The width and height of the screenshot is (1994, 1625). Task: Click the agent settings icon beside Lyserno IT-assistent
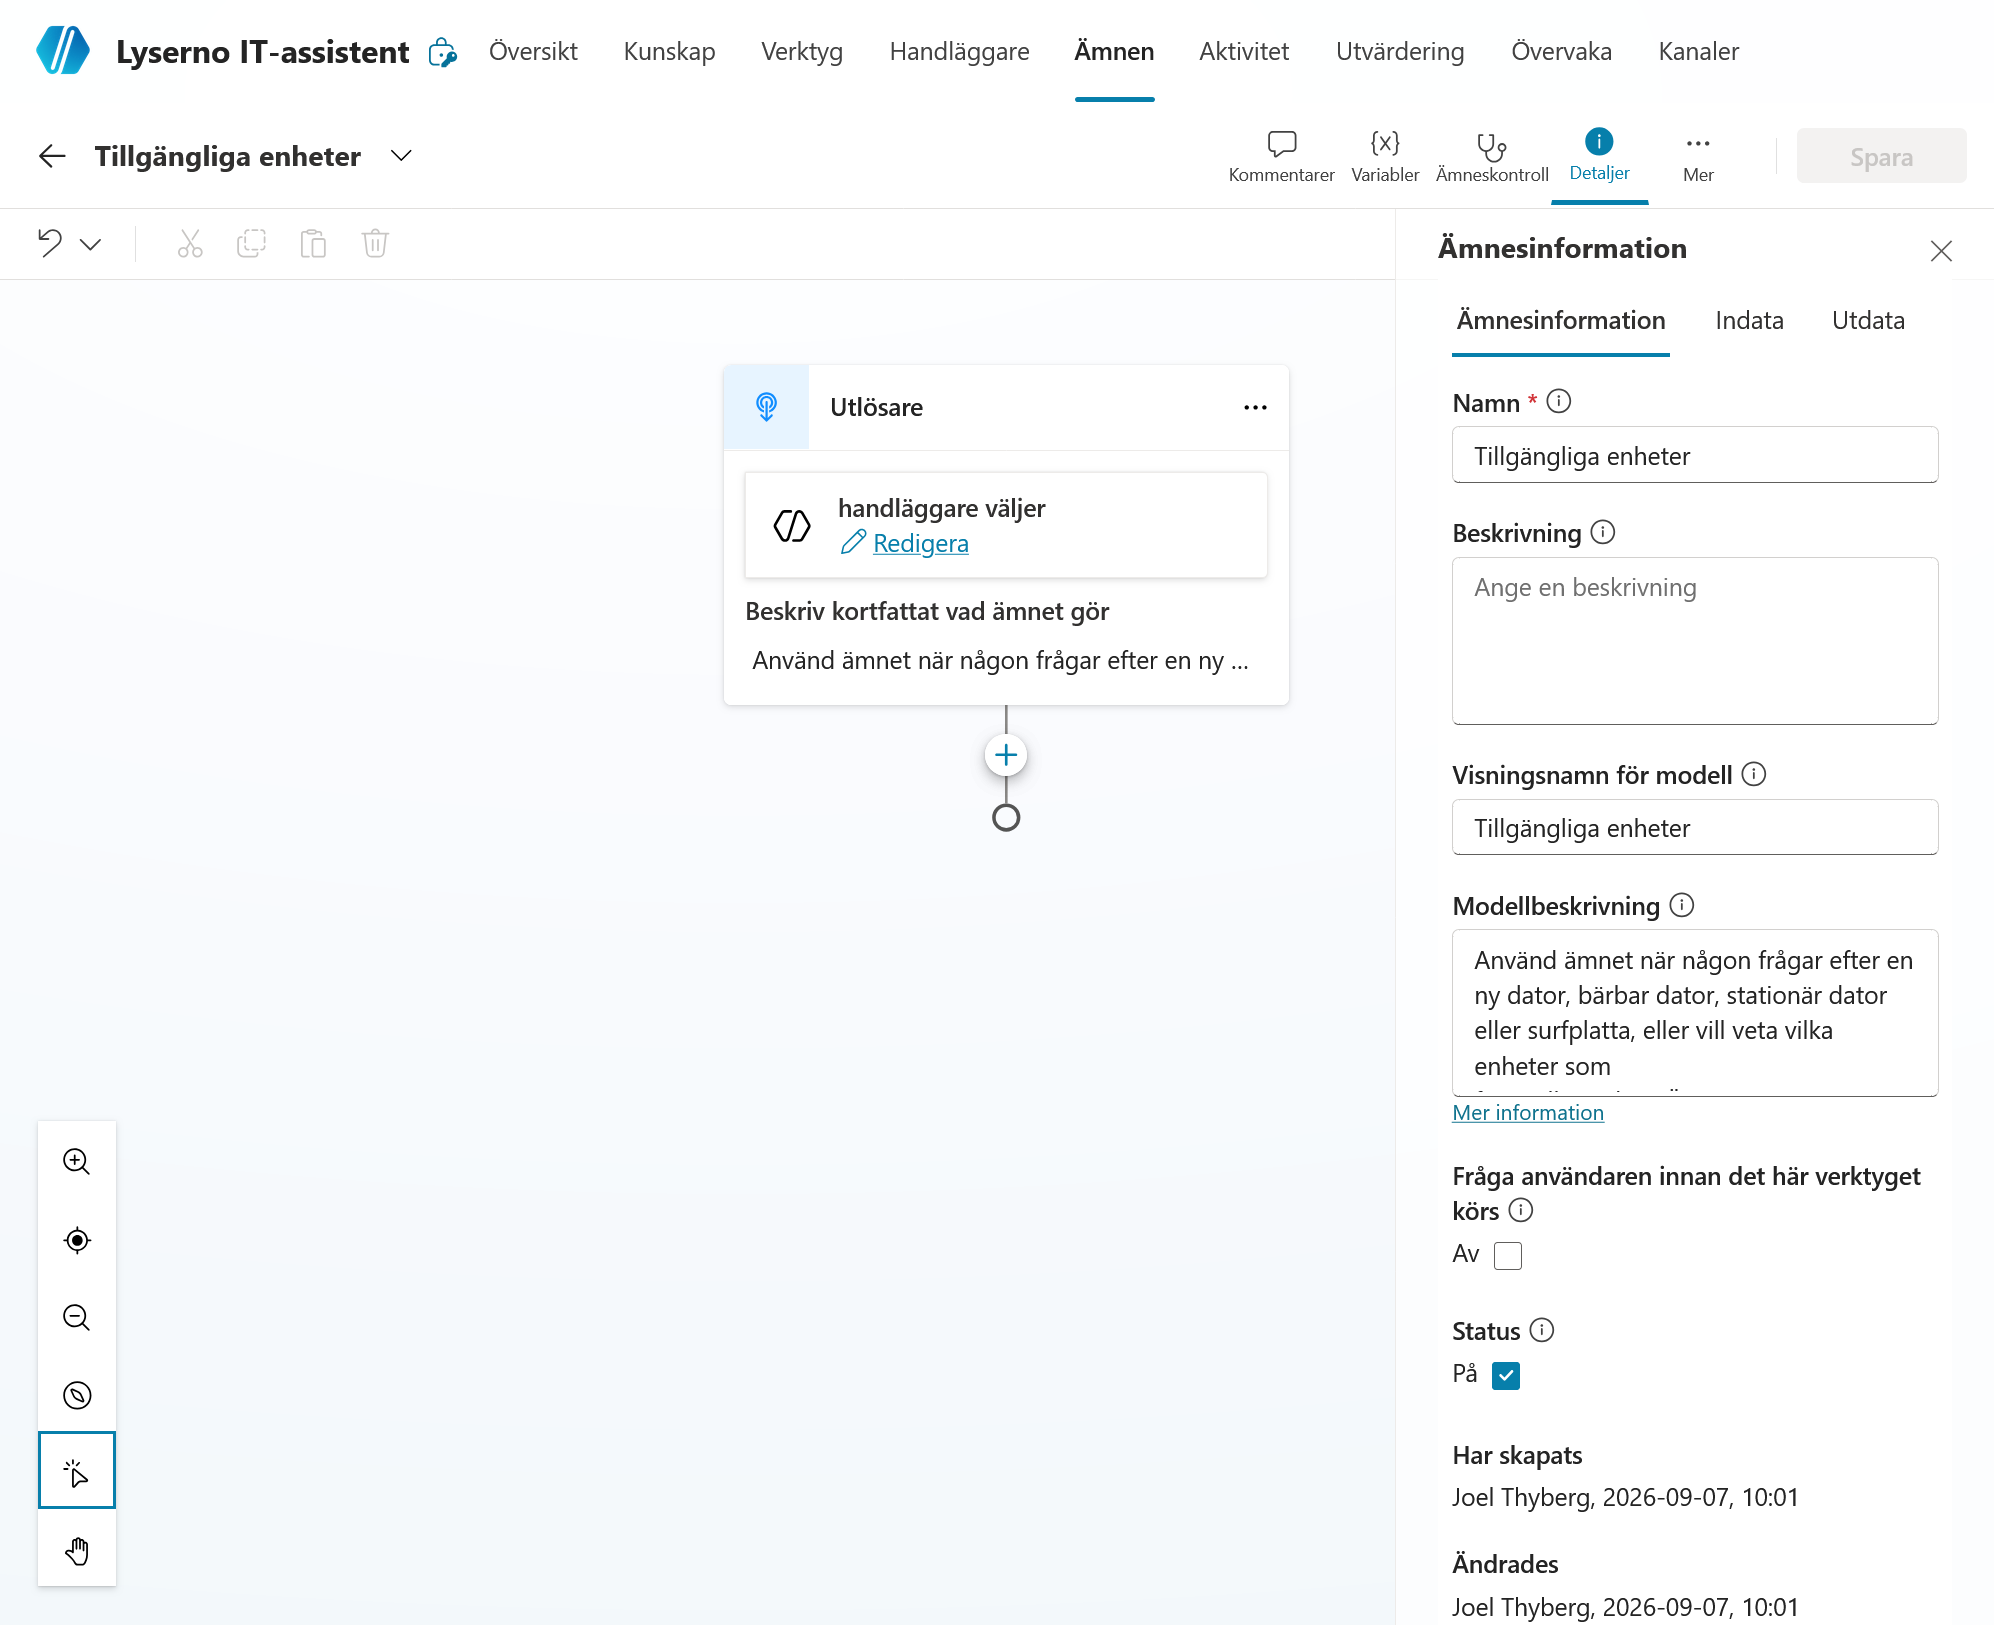(x=442, y=52)
